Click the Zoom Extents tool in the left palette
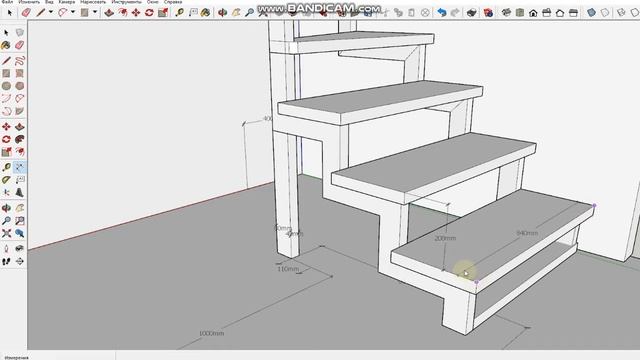 [x=6, y=233]
